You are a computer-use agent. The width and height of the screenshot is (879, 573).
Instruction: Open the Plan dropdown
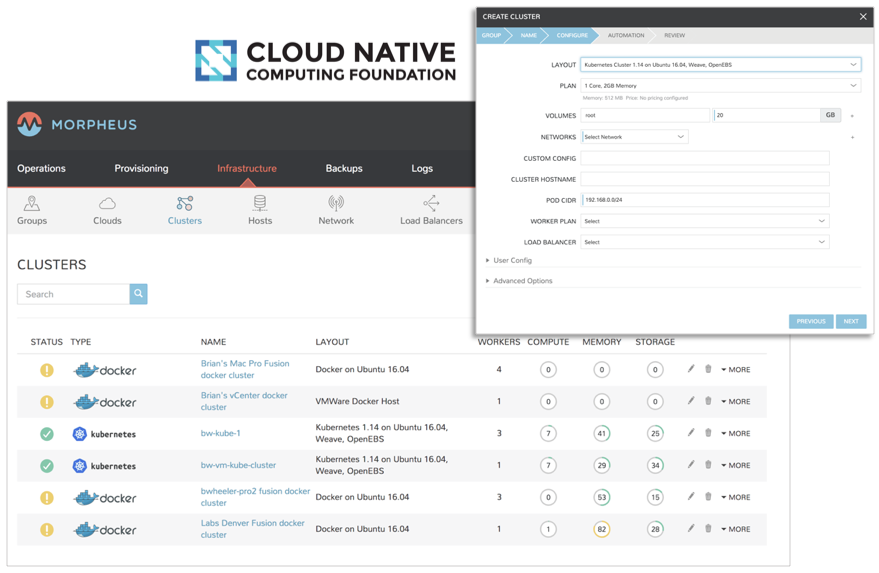click(x=720, y=86)
